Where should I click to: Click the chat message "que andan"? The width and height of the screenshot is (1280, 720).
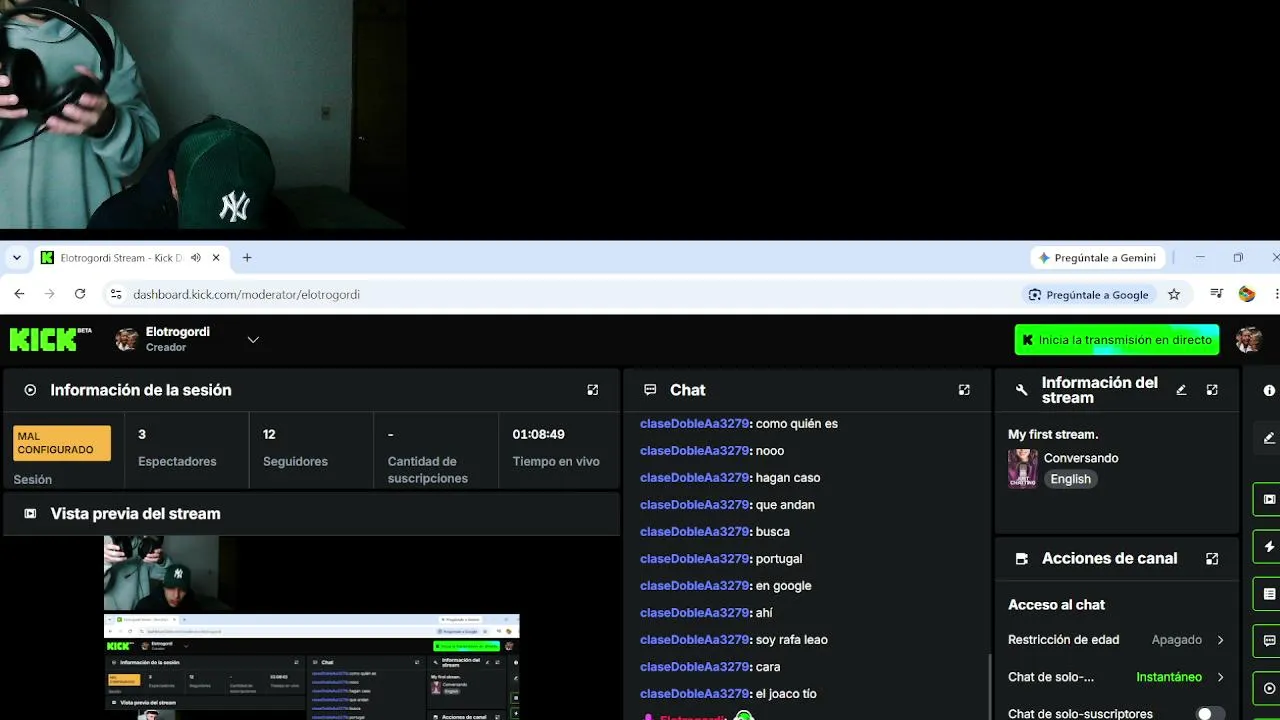click(x=785, y=505)
